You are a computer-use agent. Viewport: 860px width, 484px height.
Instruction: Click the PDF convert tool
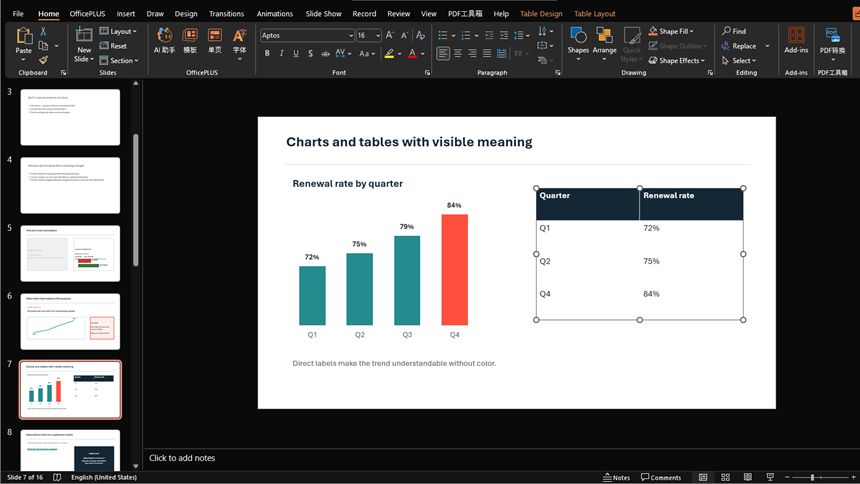click(833, 44)
